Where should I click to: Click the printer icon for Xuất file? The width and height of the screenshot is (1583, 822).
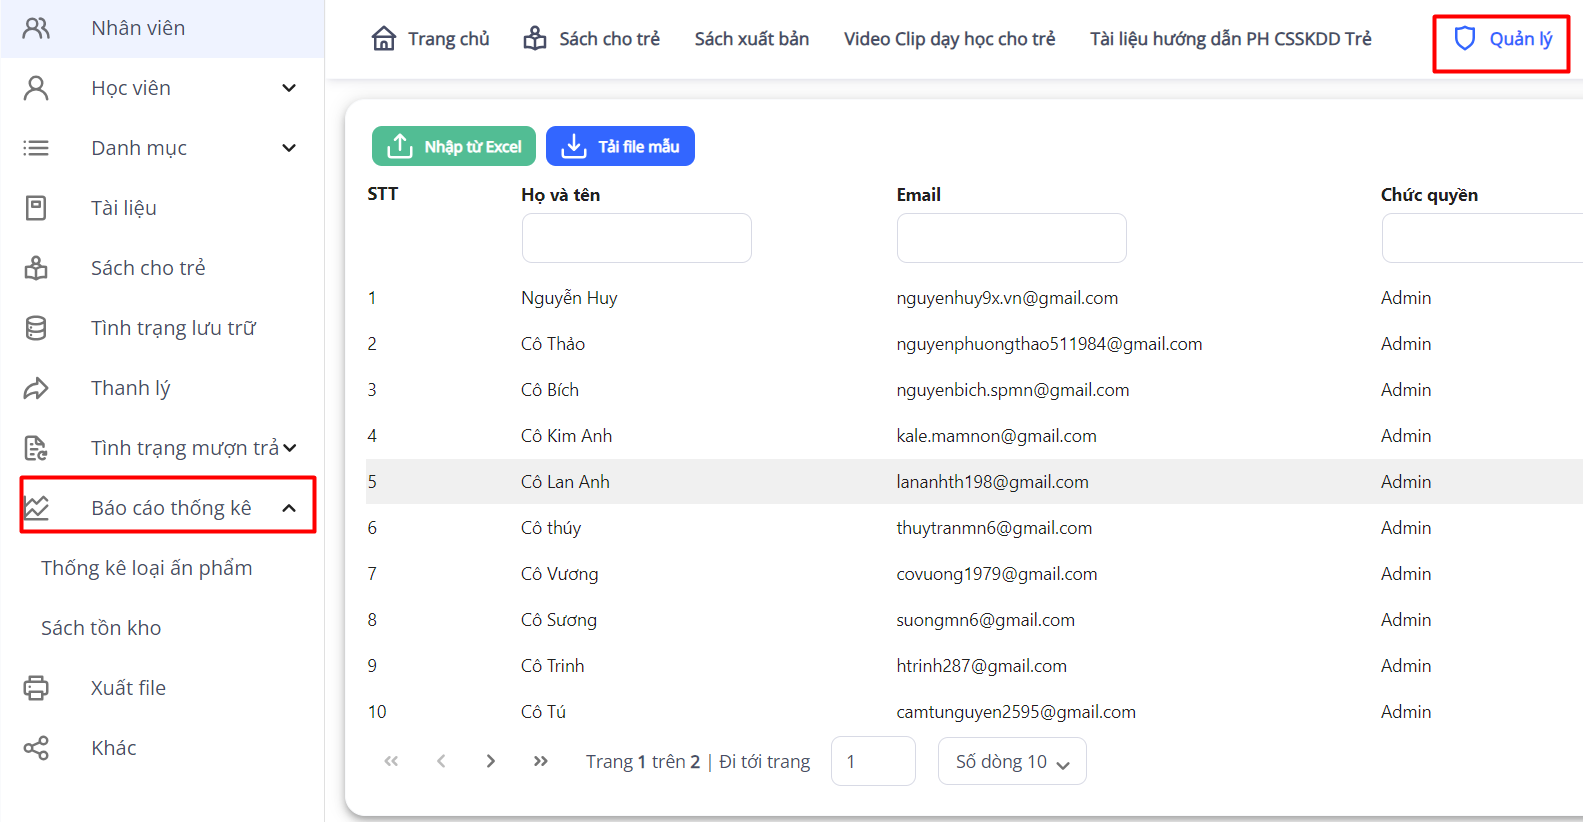[x=36, y=688]
